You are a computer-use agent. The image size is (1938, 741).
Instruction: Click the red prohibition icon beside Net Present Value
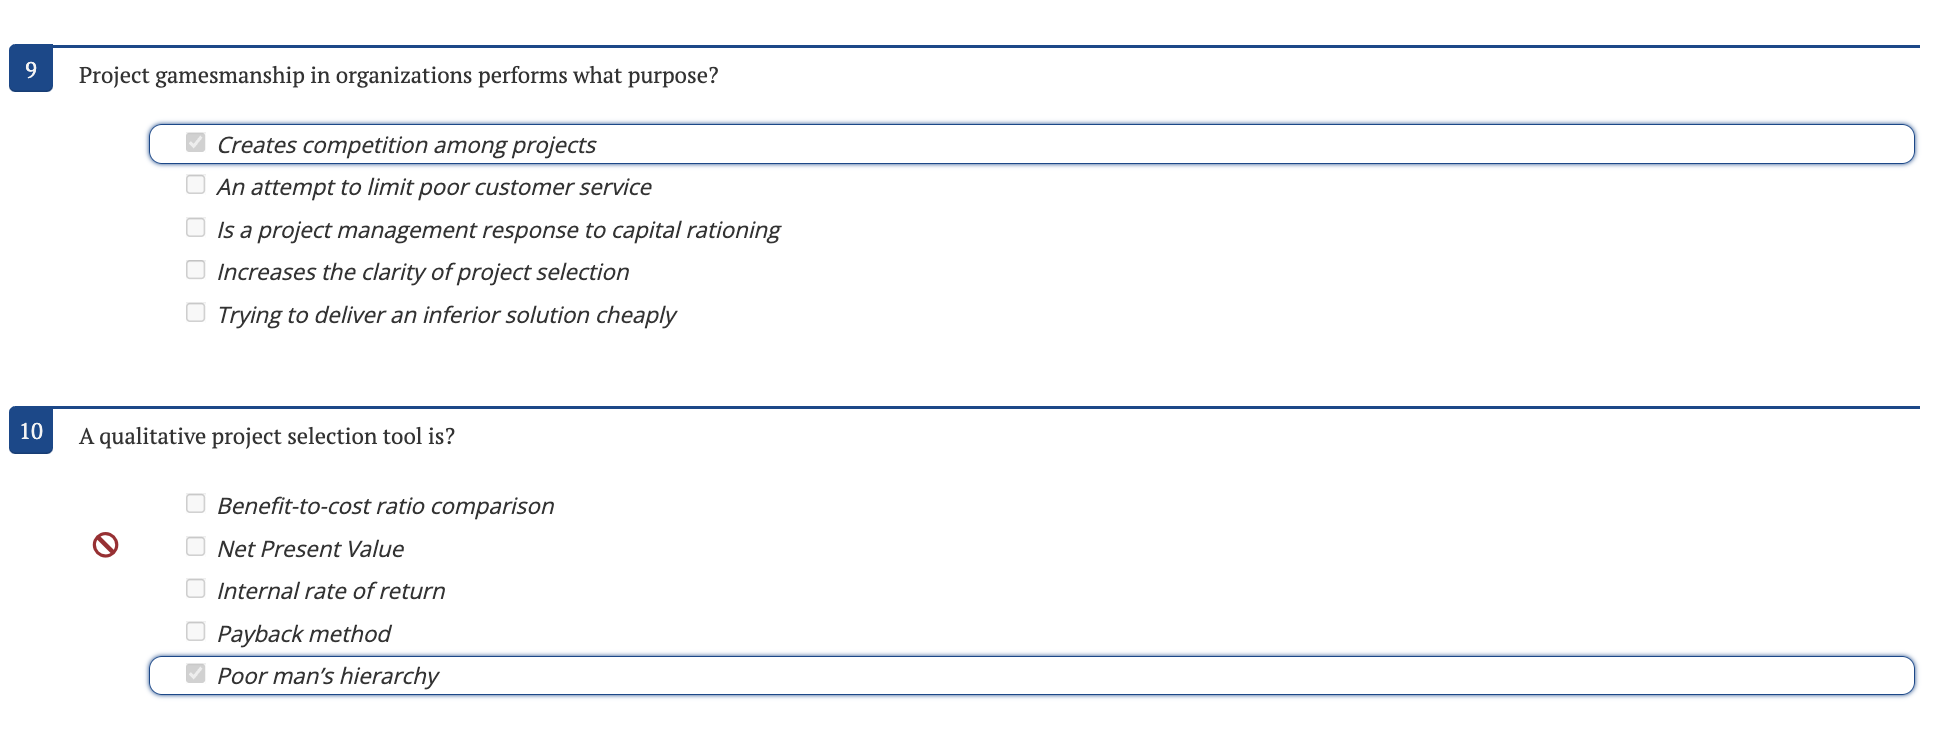point(104,544)
